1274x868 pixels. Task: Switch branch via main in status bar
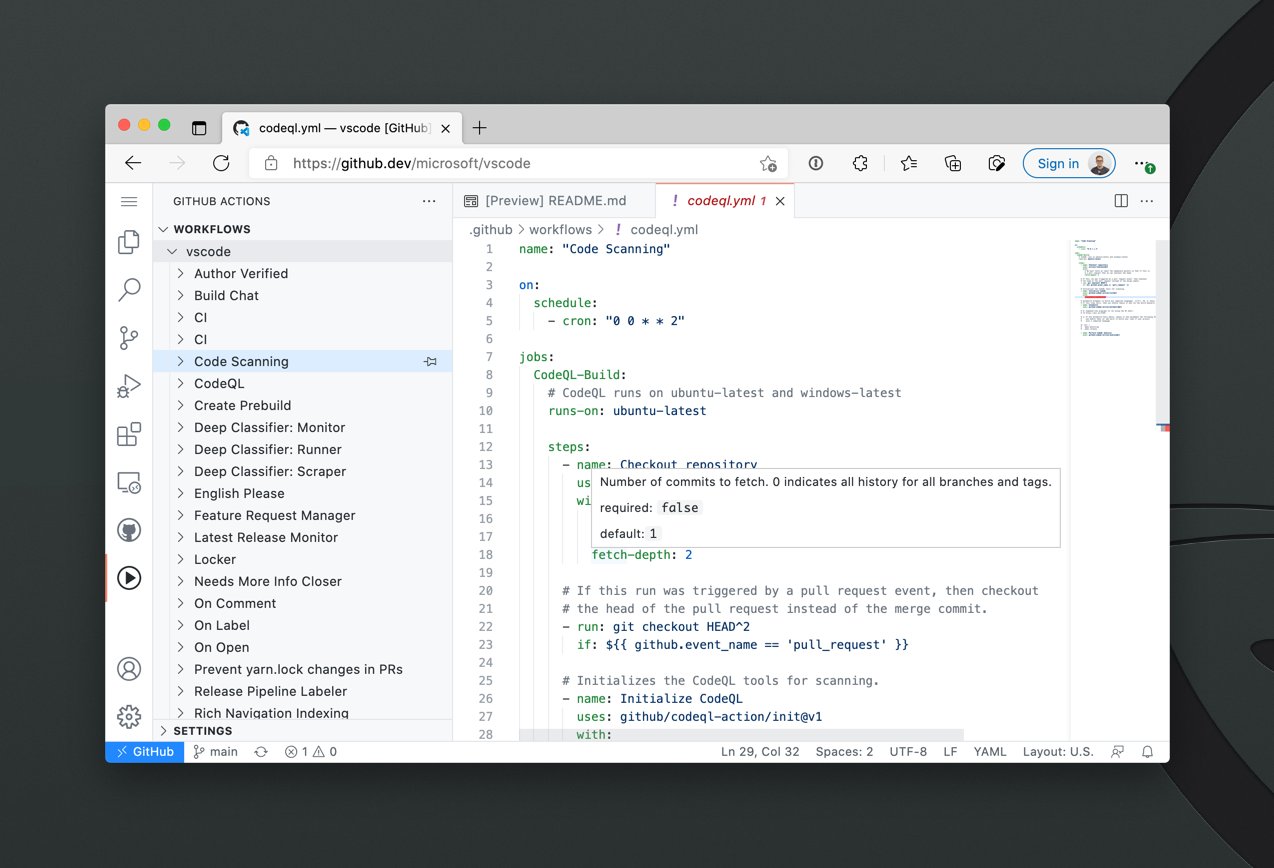(x=216, y=752)
